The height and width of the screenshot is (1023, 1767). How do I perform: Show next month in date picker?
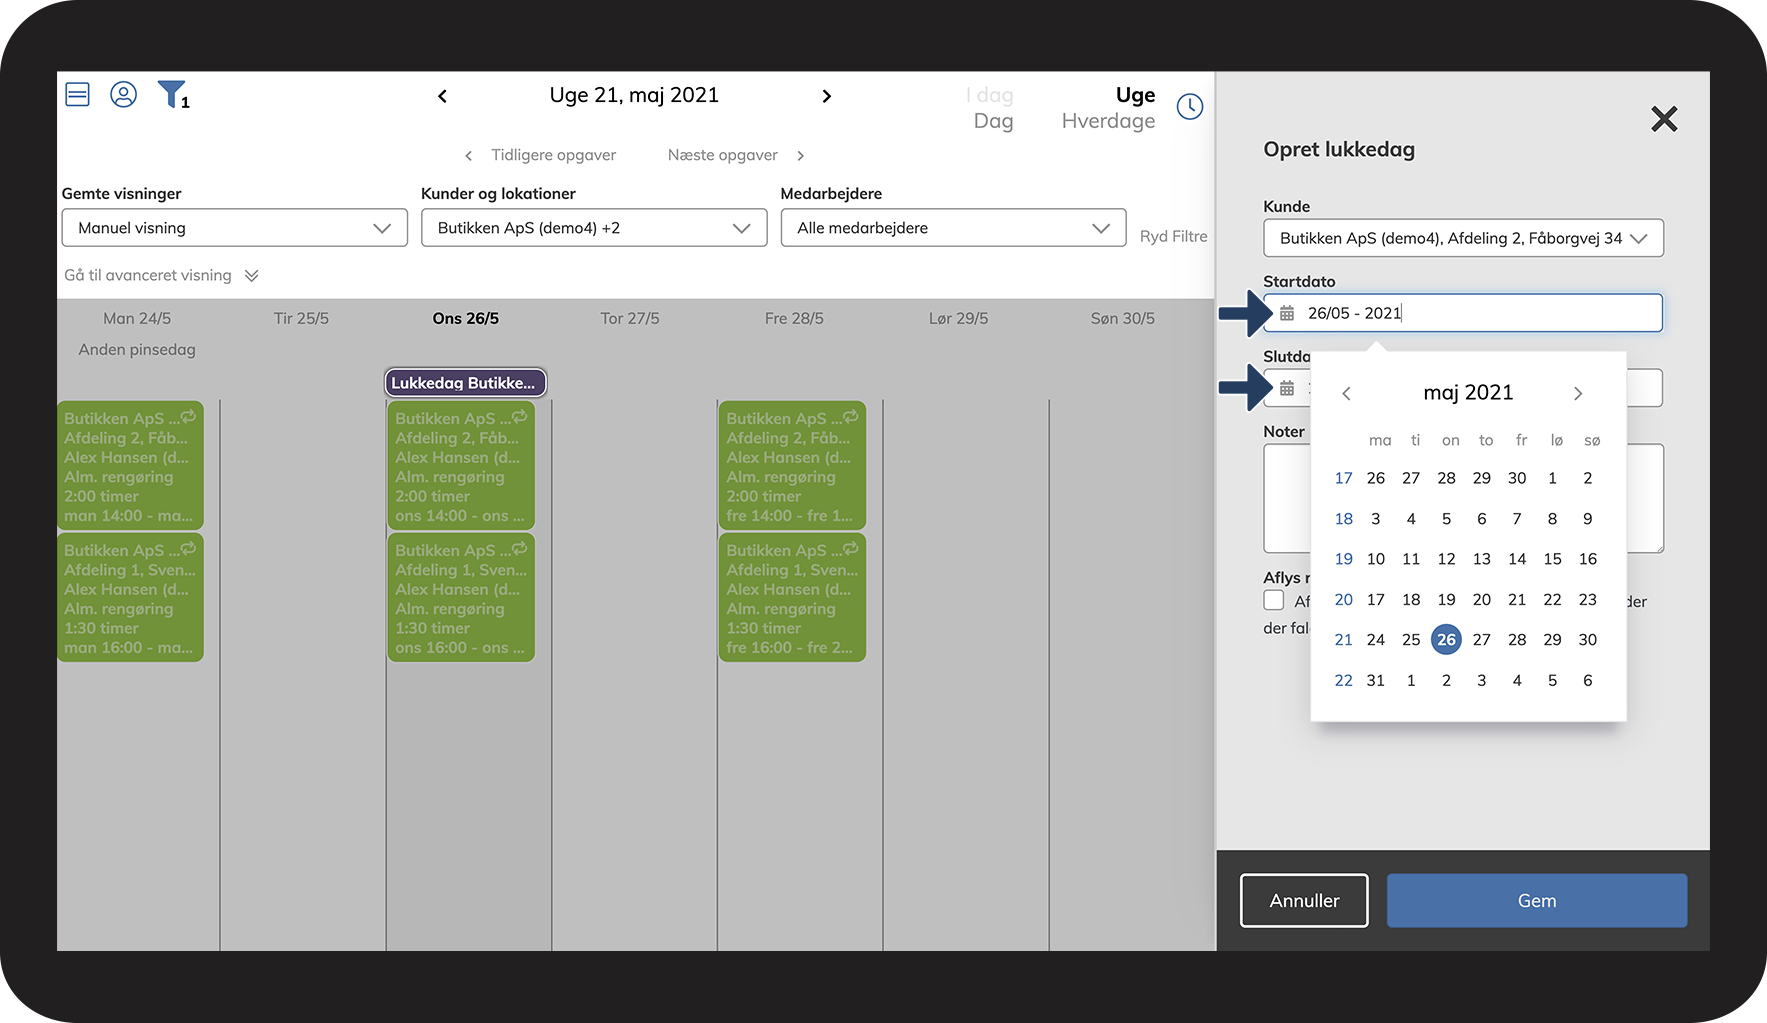point(1577,394)
